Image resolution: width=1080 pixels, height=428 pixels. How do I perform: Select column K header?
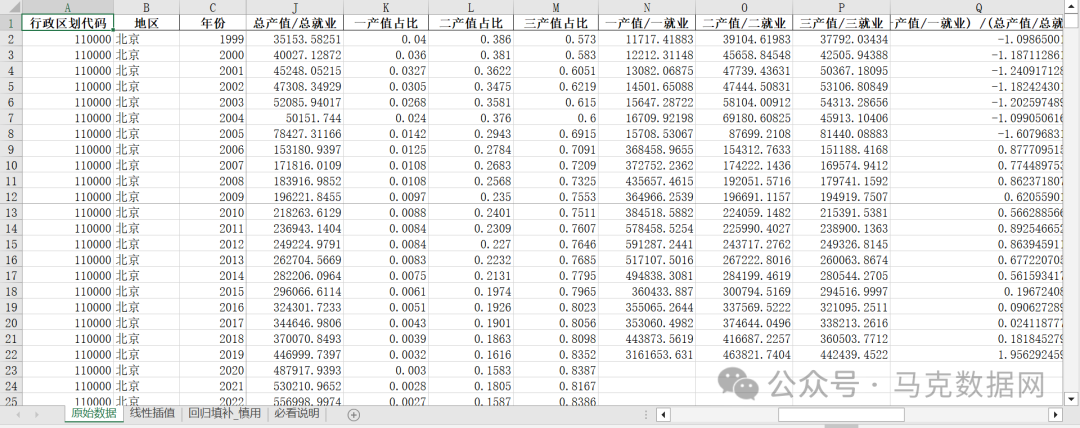click(386, 8)
